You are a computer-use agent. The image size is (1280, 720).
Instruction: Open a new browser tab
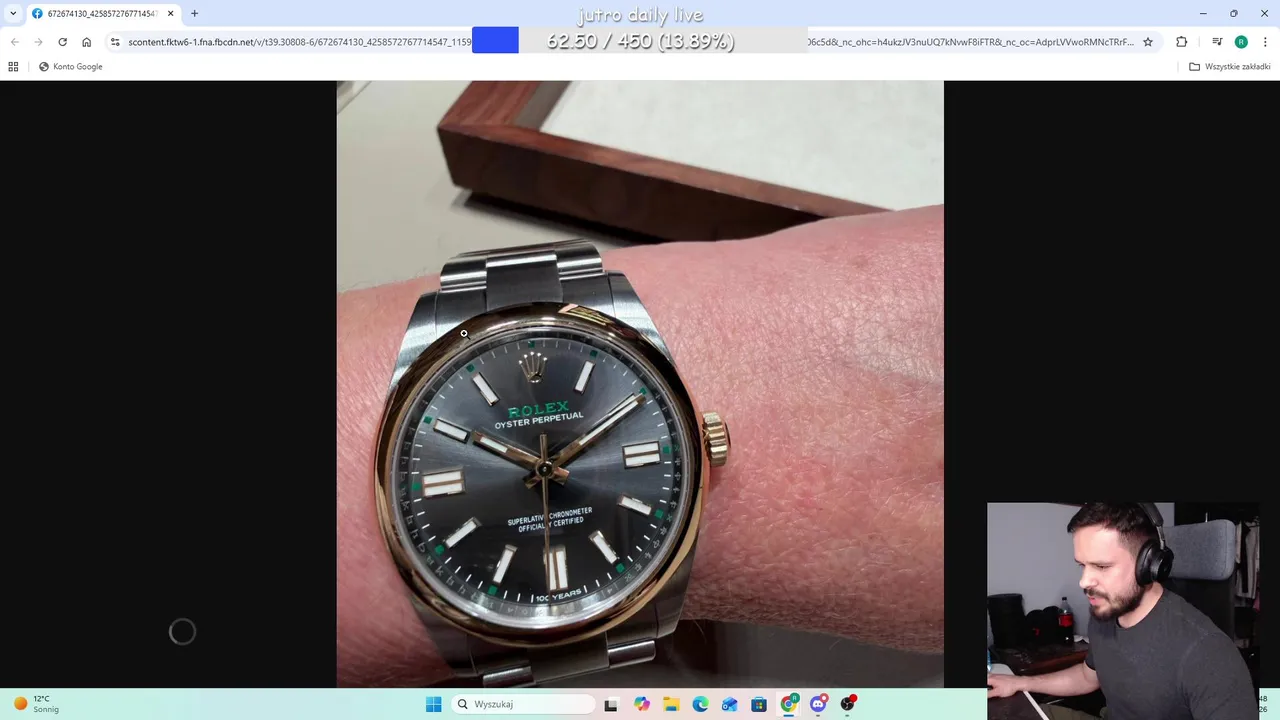194,14
